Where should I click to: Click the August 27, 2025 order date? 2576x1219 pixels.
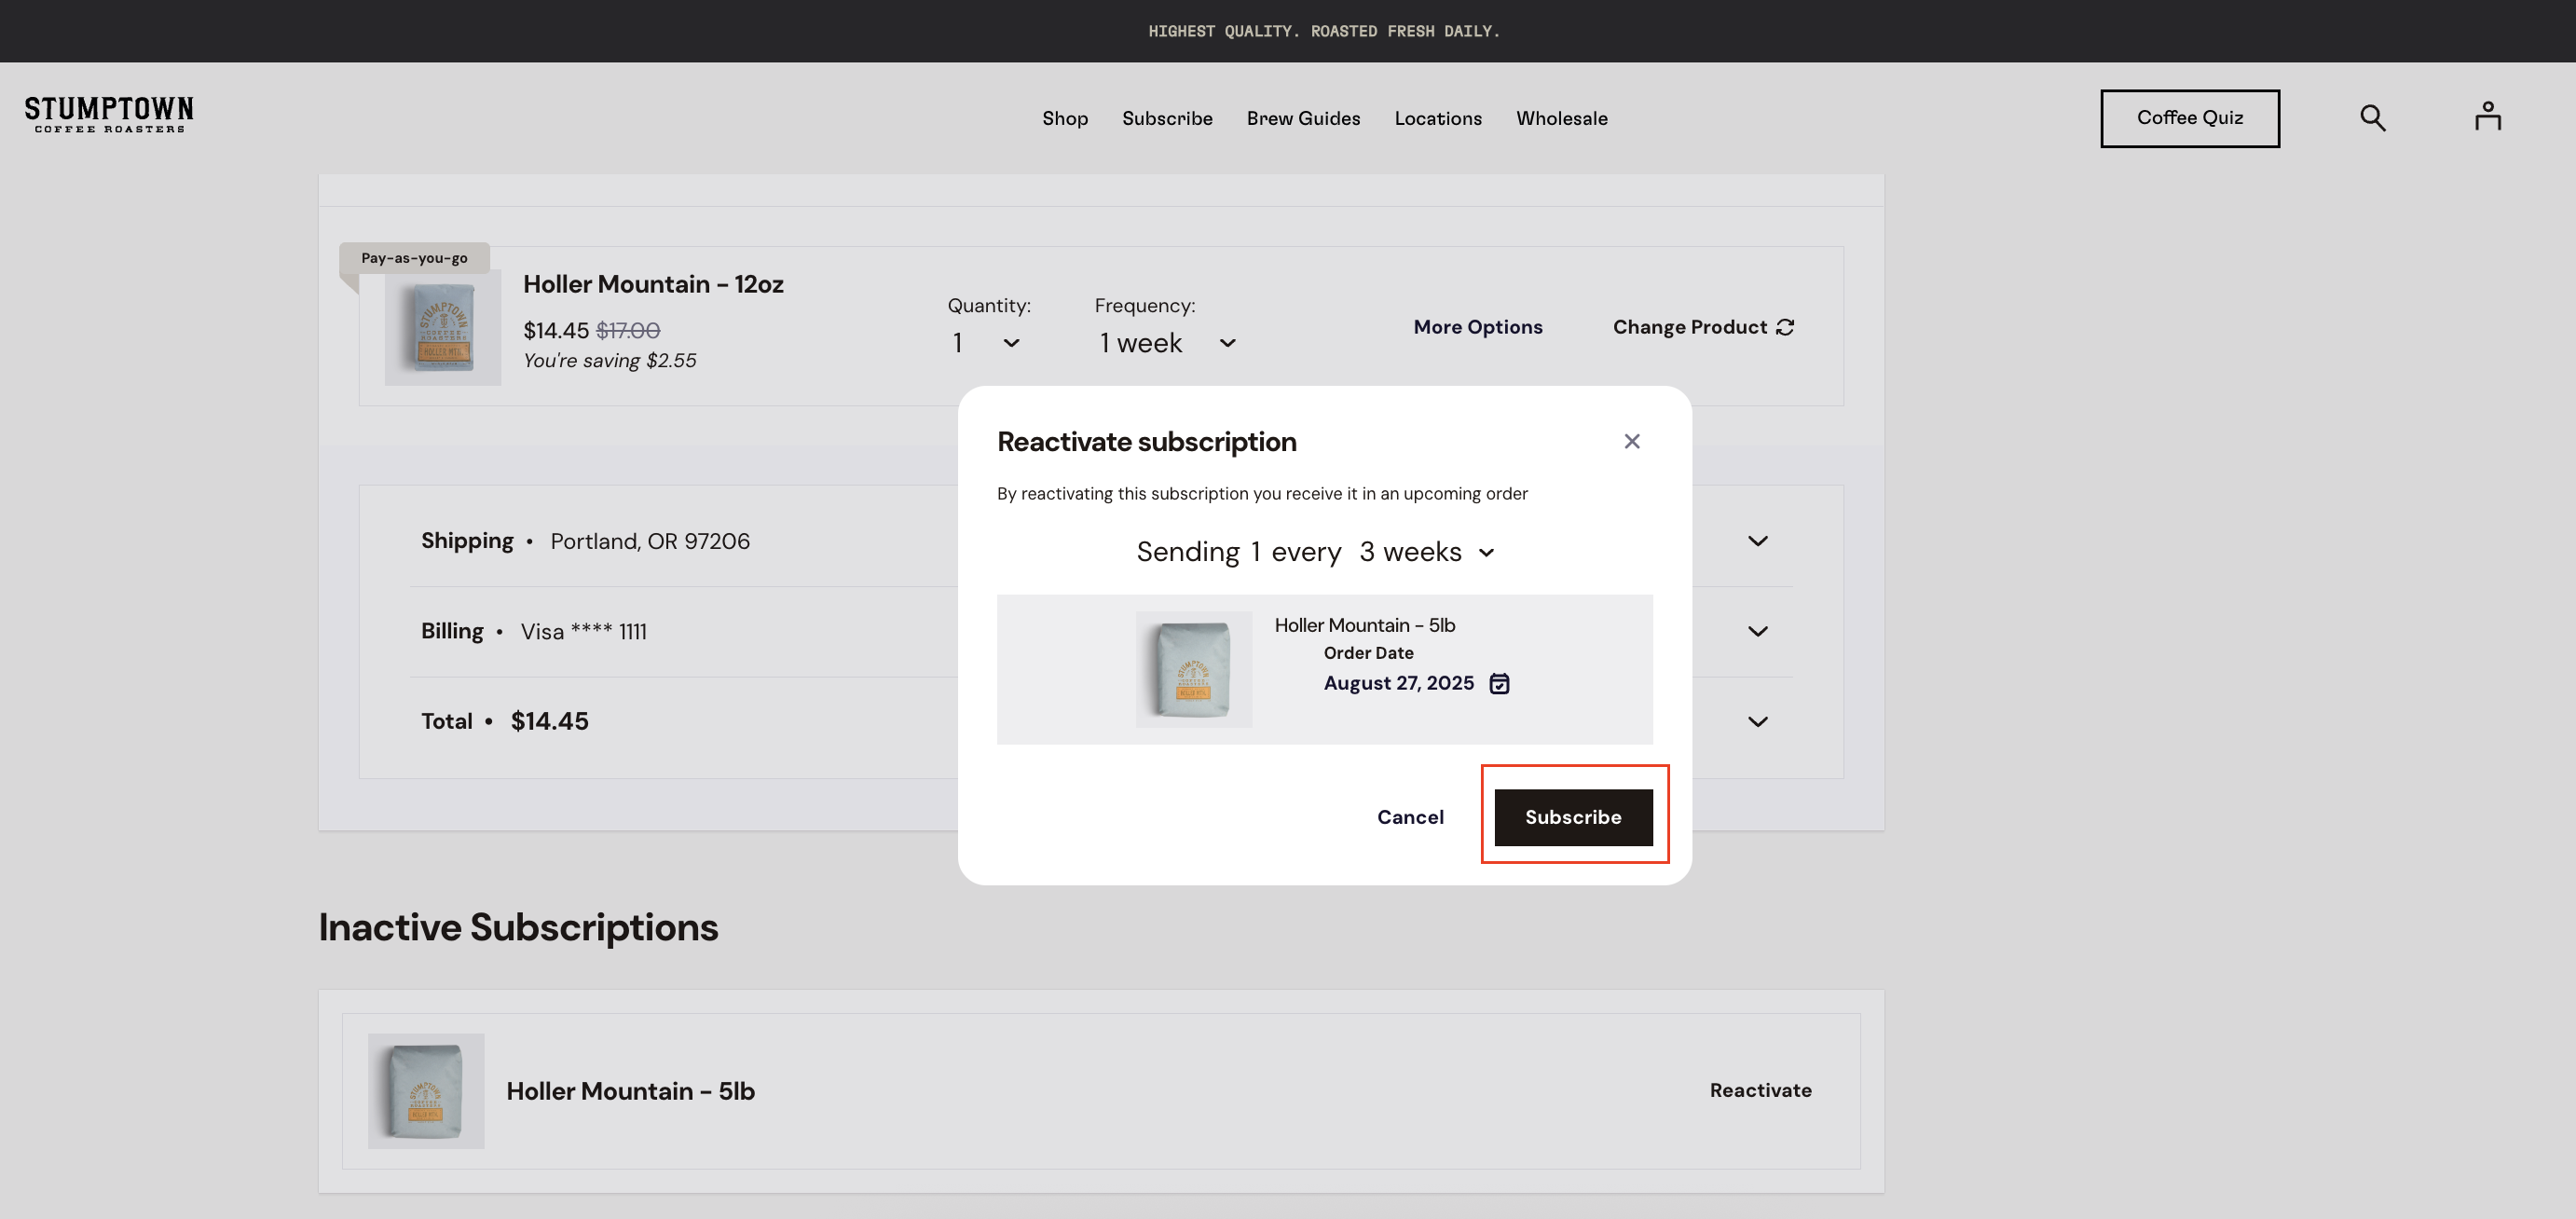pos(1398,683)
